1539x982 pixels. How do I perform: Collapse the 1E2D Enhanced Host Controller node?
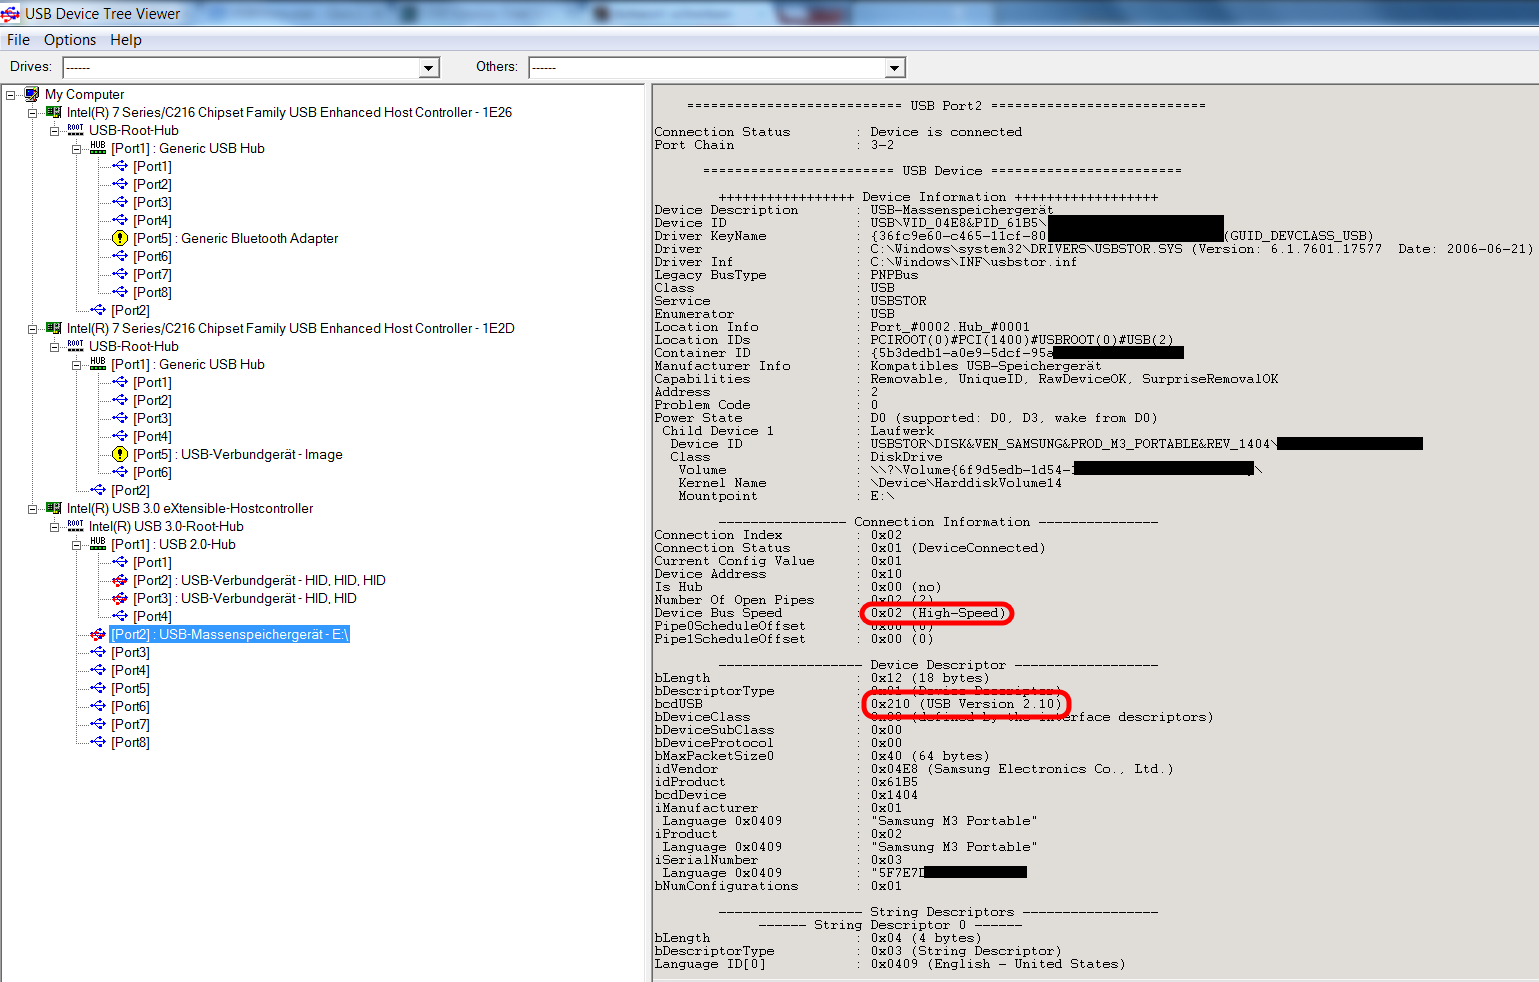33,329
